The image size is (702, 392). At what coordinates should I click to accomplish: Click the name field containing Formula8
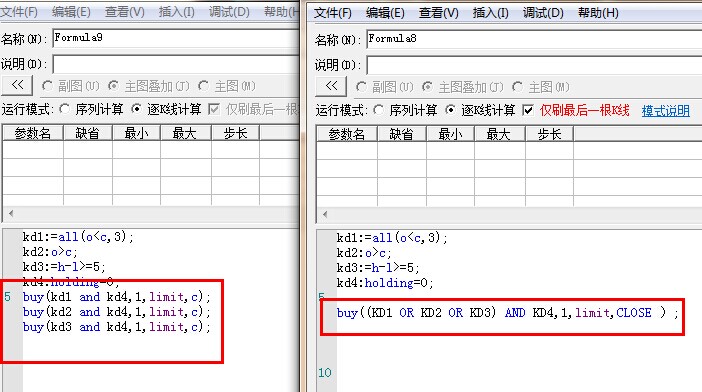(534, 39)
